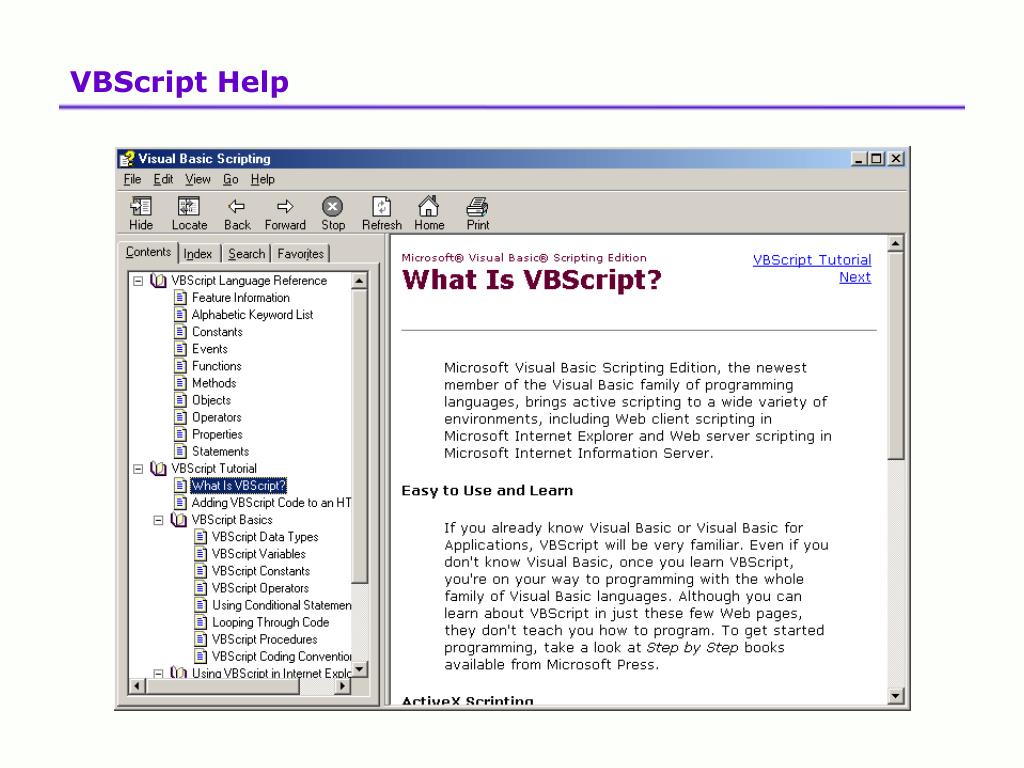Viewport: 1024px width, 768px height.
Task: Click the page icon beside Properties
Action: point(181,434)
